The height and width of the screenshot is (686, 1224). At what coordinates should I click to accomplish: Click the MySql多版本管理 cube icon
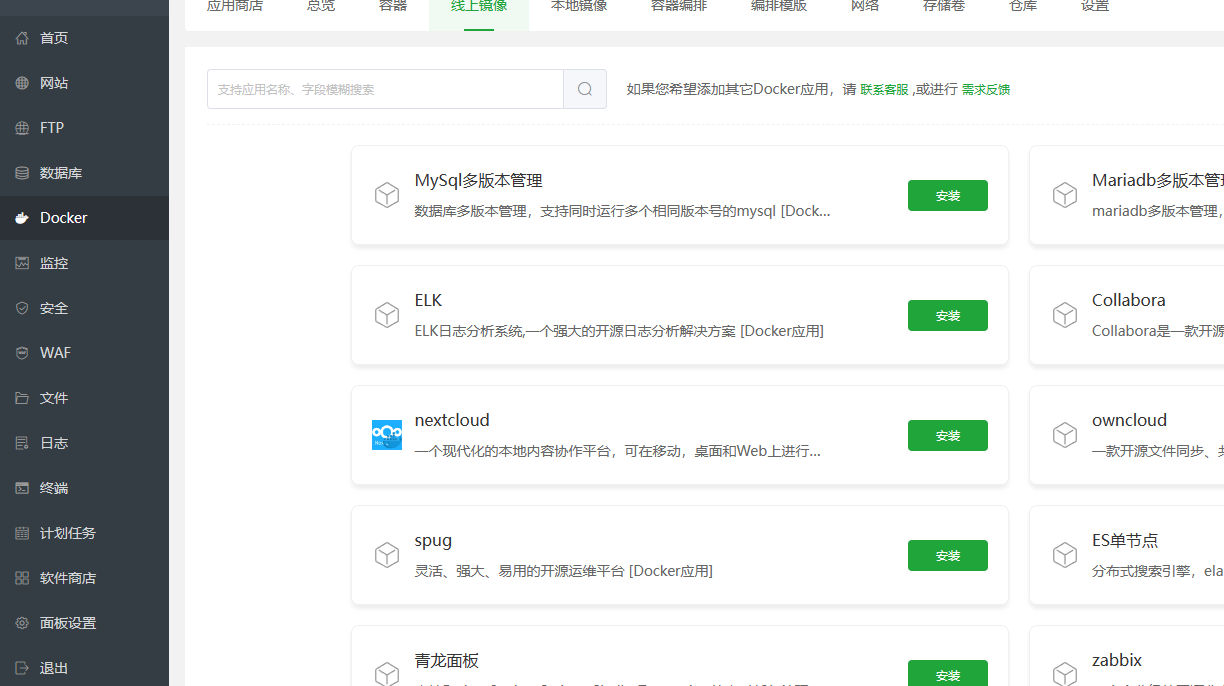click(387, 195)
